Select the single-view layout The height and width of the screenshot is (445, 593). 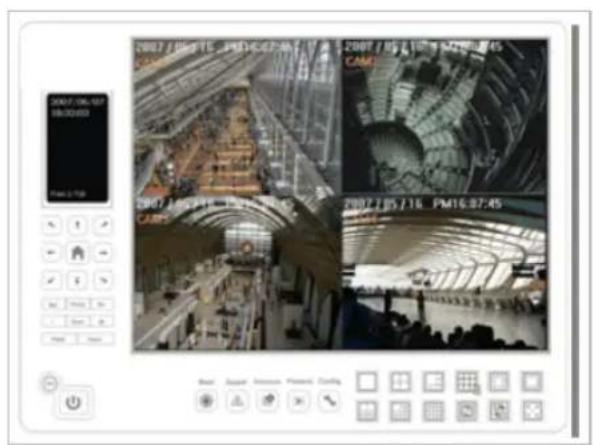click(367, 381)
